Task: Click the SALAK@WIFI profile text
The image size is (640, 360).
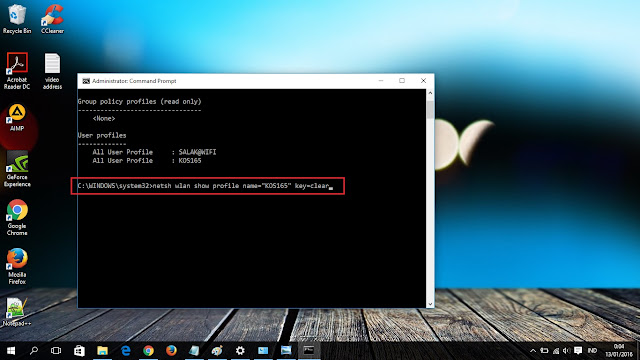Action: point(197,152)
